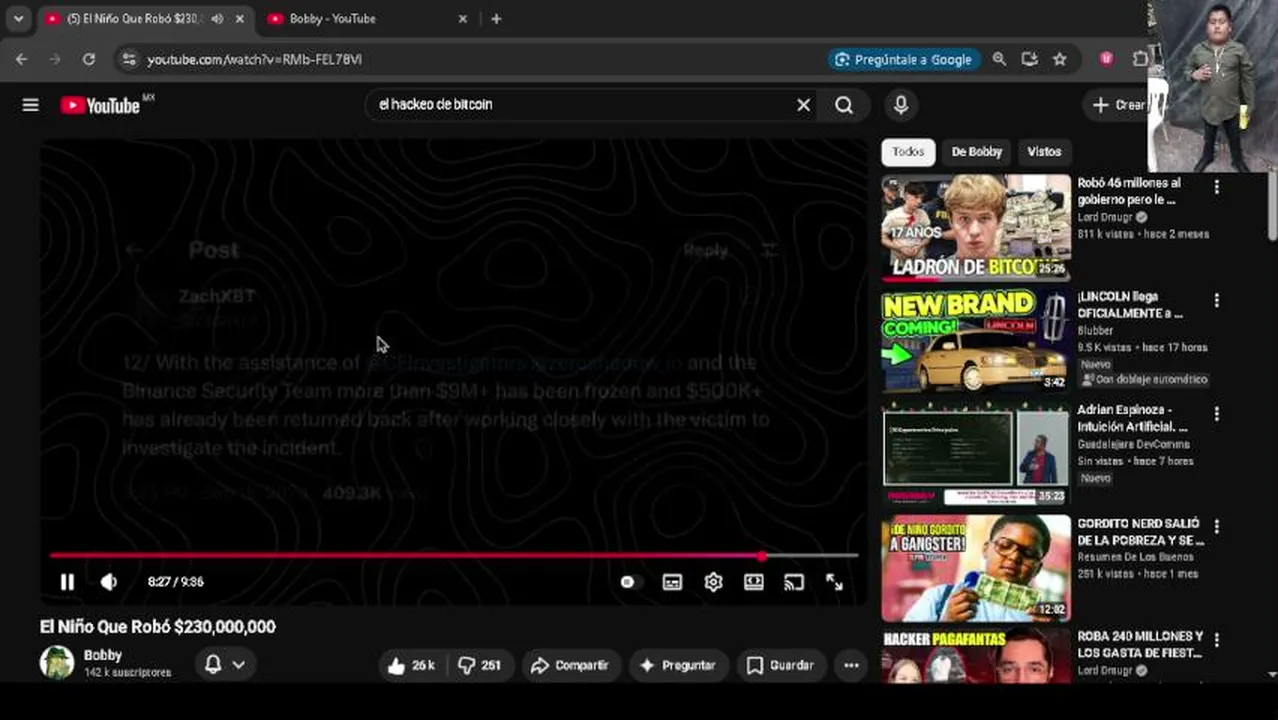Screen dimensions: 1278x720
Task: Select the Vistos filter chip
Action: (1044, 152)
